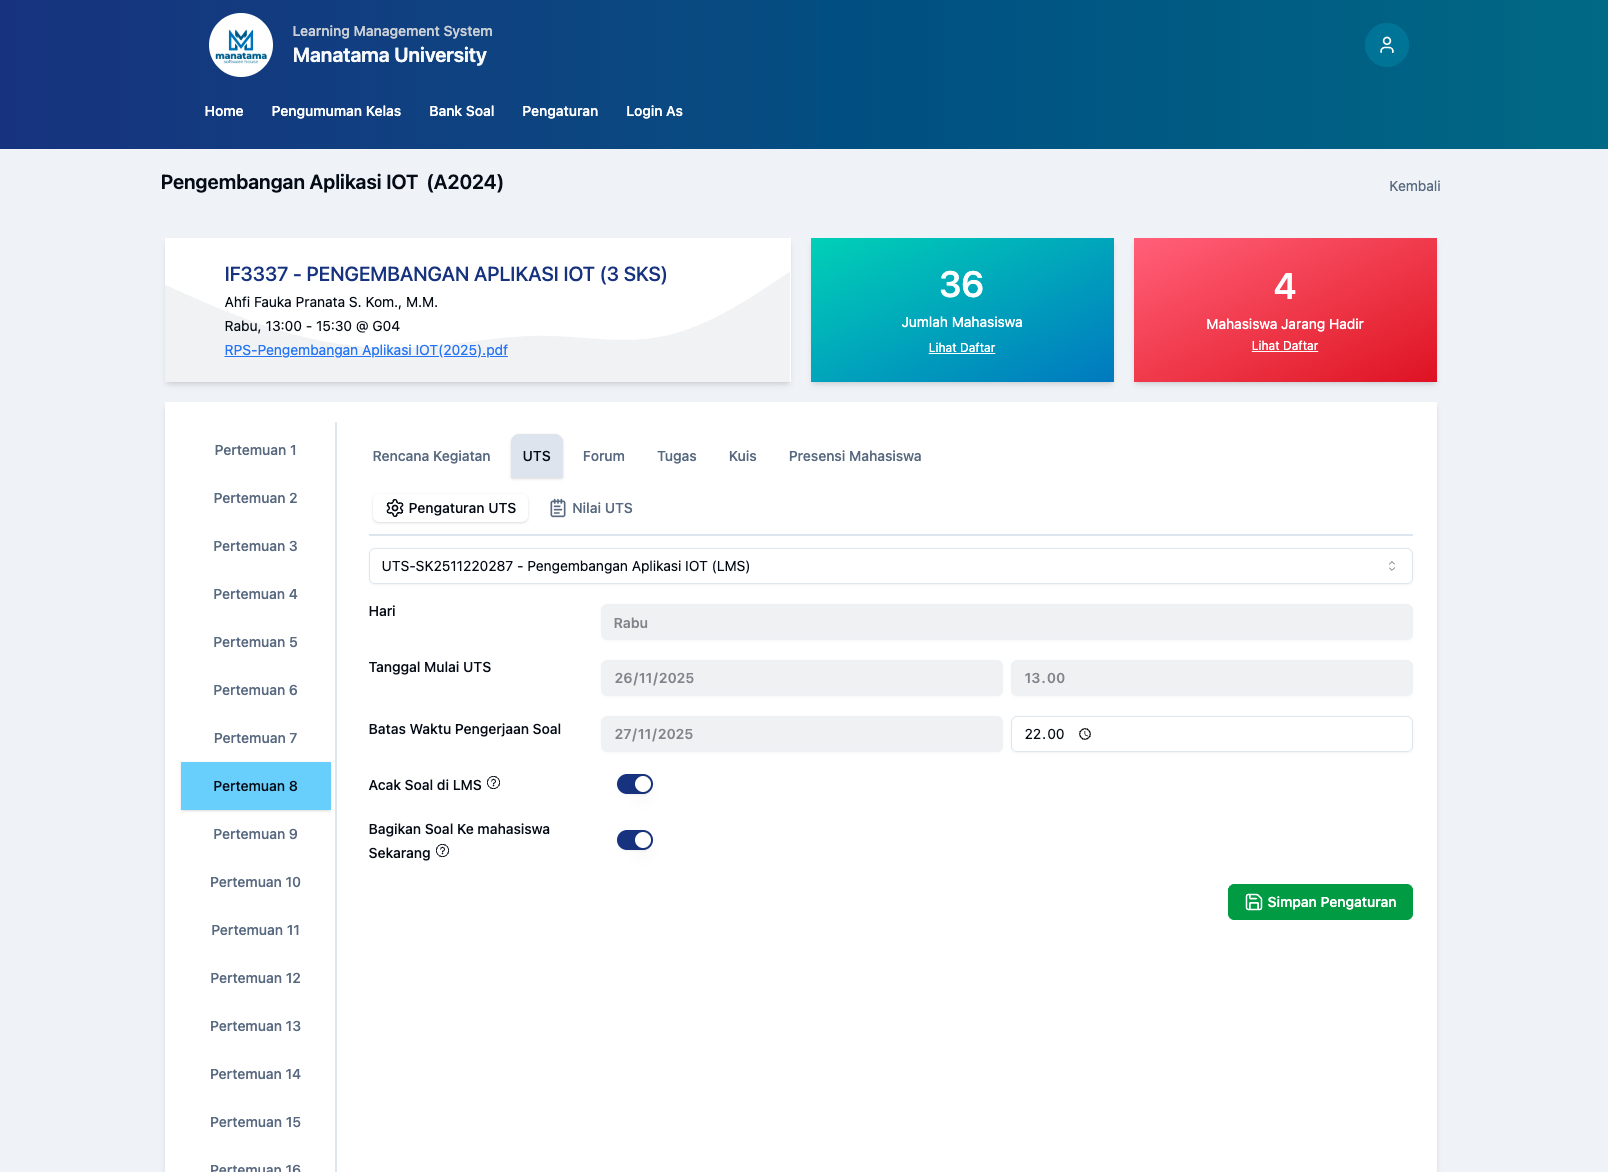Click Kembali to go back
This screenshot has width=1608, height=1172.
(x=1414, y=186)
